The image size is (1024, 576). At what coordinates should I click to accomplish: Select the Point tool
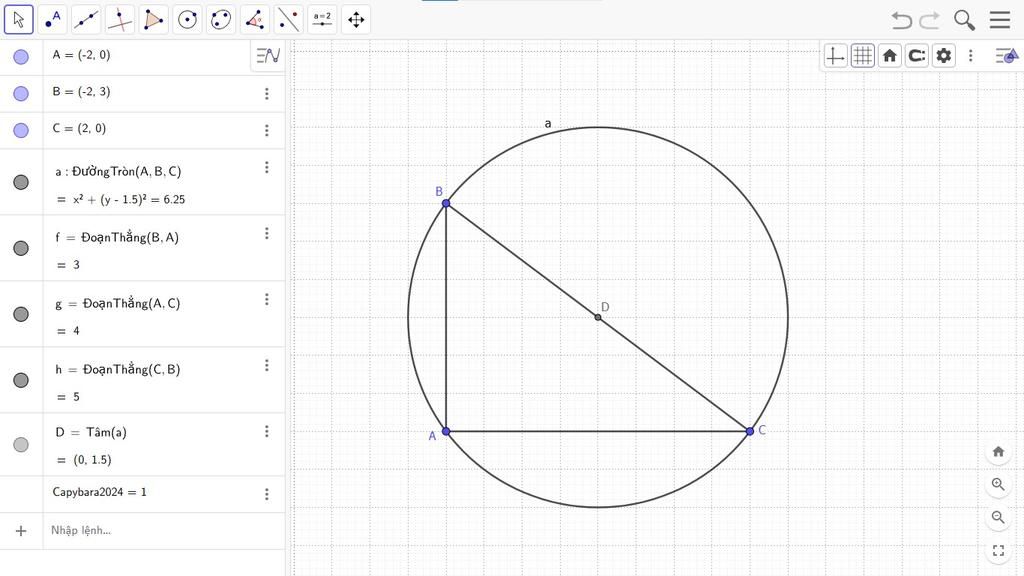pyautogui.click(x=52, y=19)
